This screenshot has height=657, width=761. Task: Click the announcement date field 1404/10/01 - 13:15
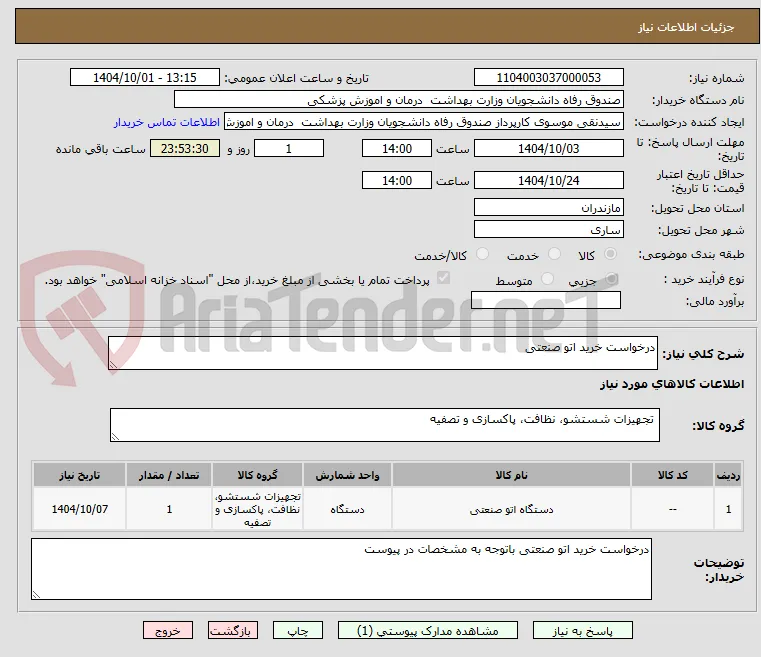tap(145, 78)
